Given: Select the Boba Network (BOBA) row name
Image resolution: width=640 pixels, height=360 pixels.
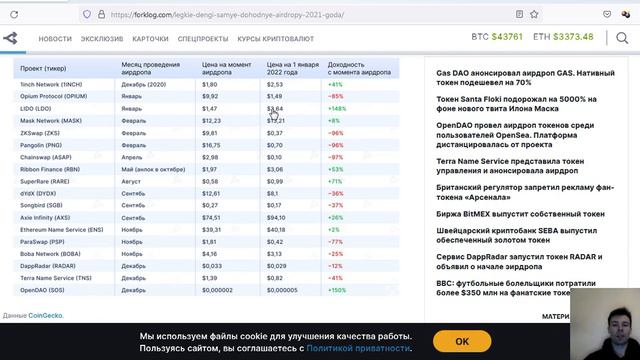Looking at the screenshot, I should coord(50,254).
